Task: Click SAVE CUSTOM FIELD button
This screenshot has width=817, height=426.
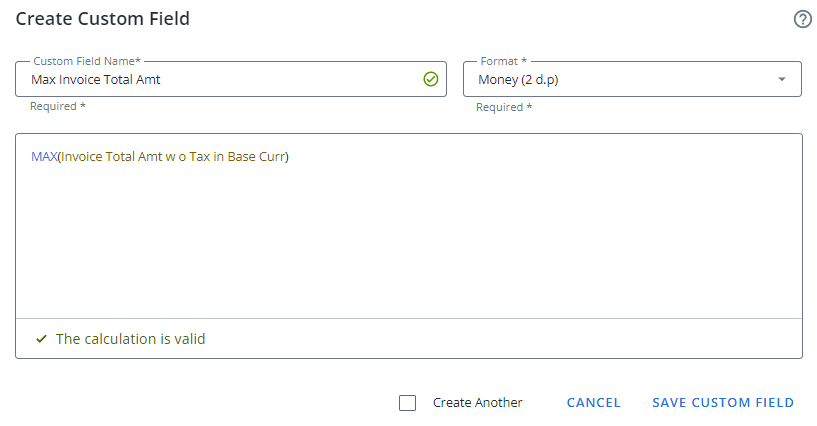Action: tap(723, 403)
